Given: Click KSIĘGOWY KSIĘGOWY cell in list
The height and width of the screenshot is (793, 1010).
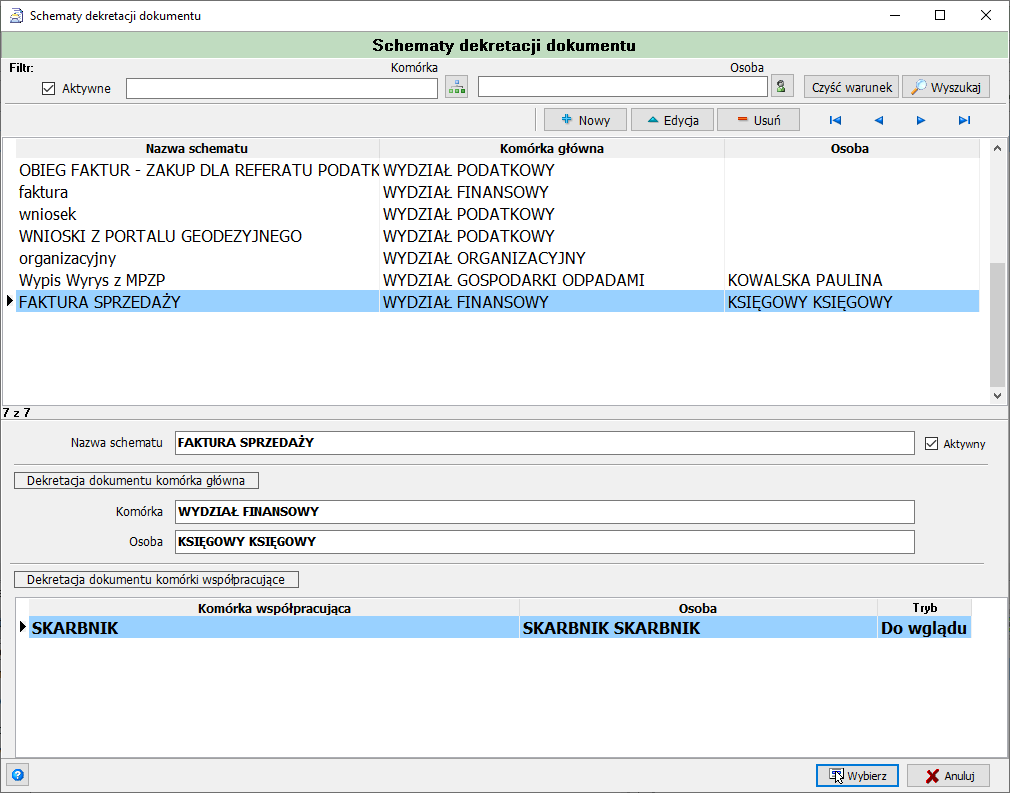Looking at the screenshot, I should [x=852, y=301].
